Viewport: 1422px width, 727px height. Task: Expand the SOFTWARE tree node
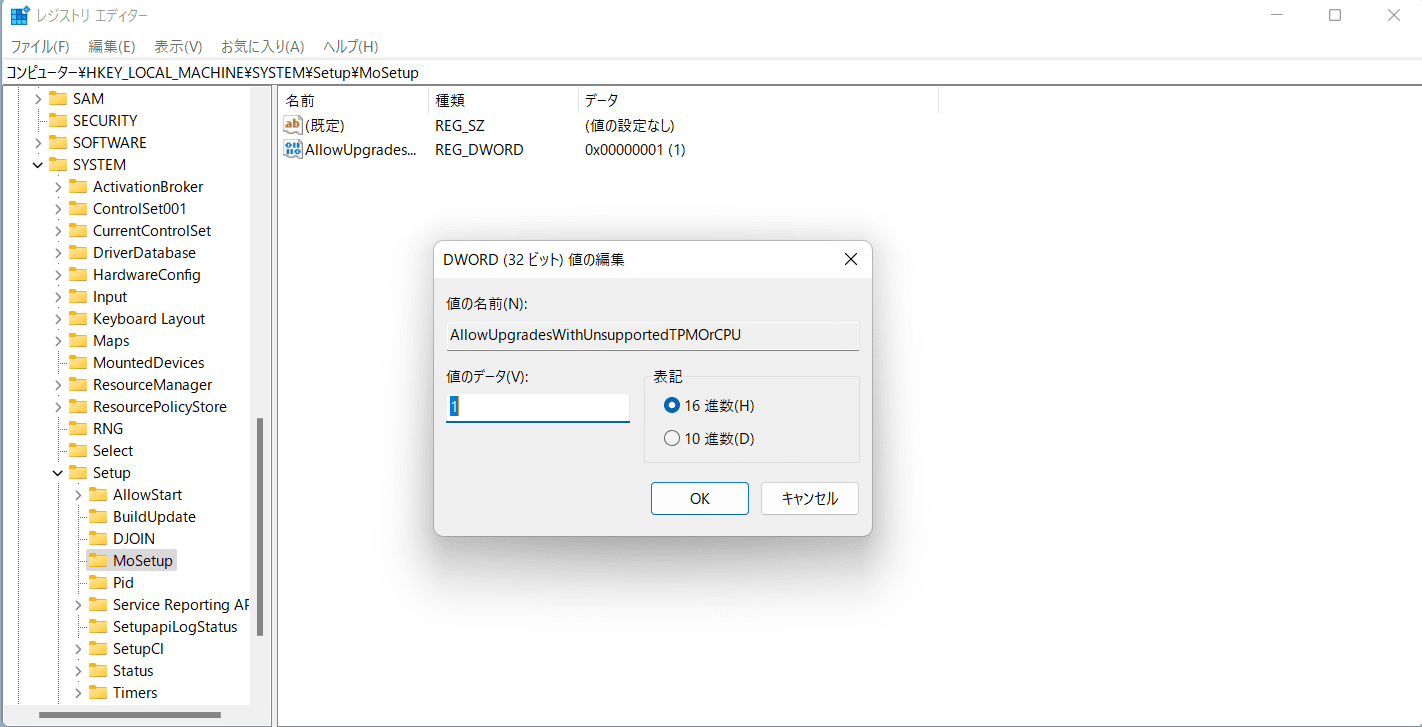coord(38,143)
